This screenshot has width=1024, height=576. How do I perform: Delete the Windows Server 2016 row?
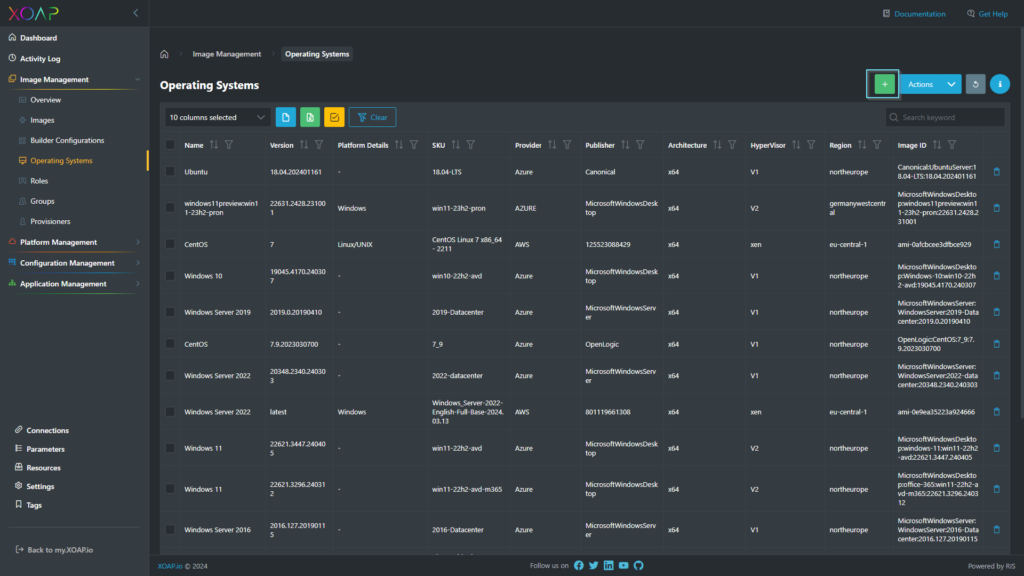997,530
